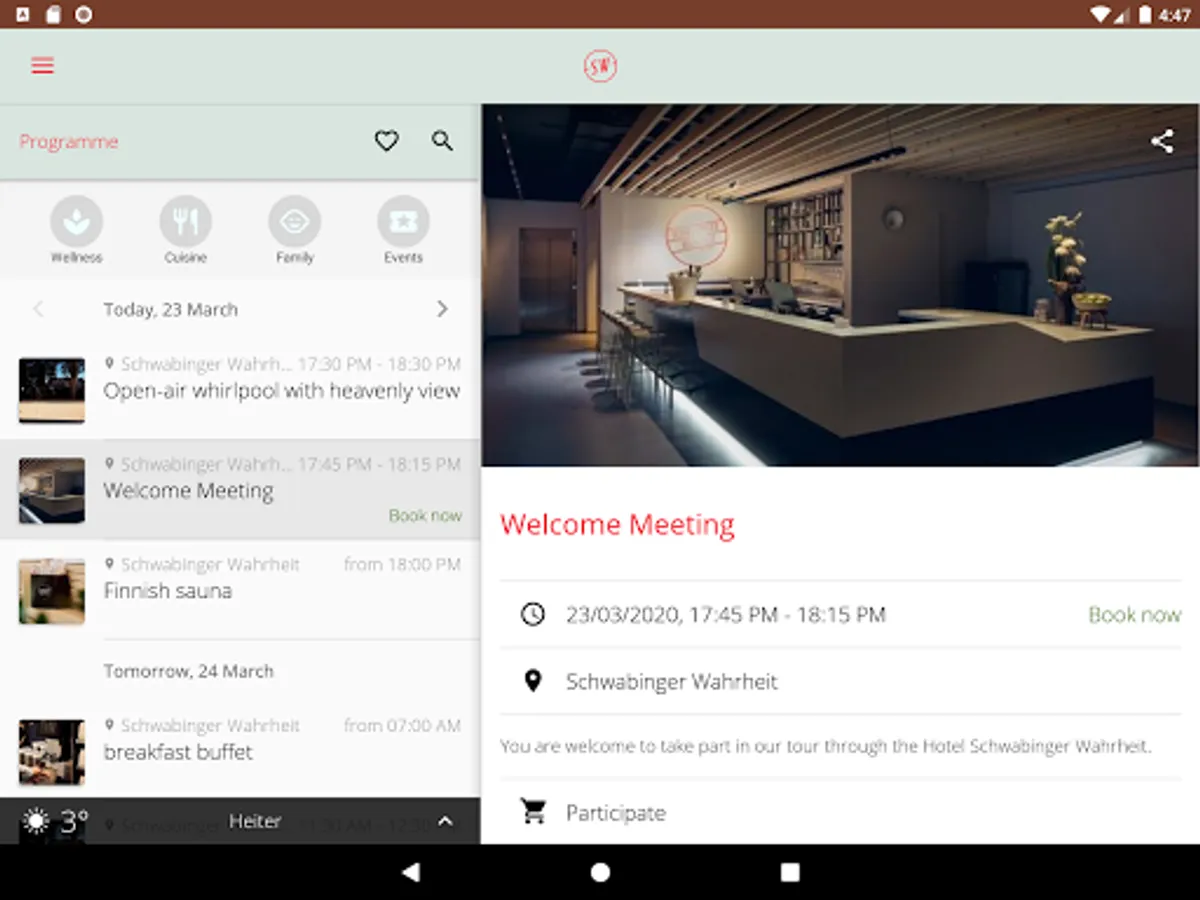Click the 3° temperature reading
This screenshot has height=900, width=1200.
pyautogui.click(x=74, y=822)
